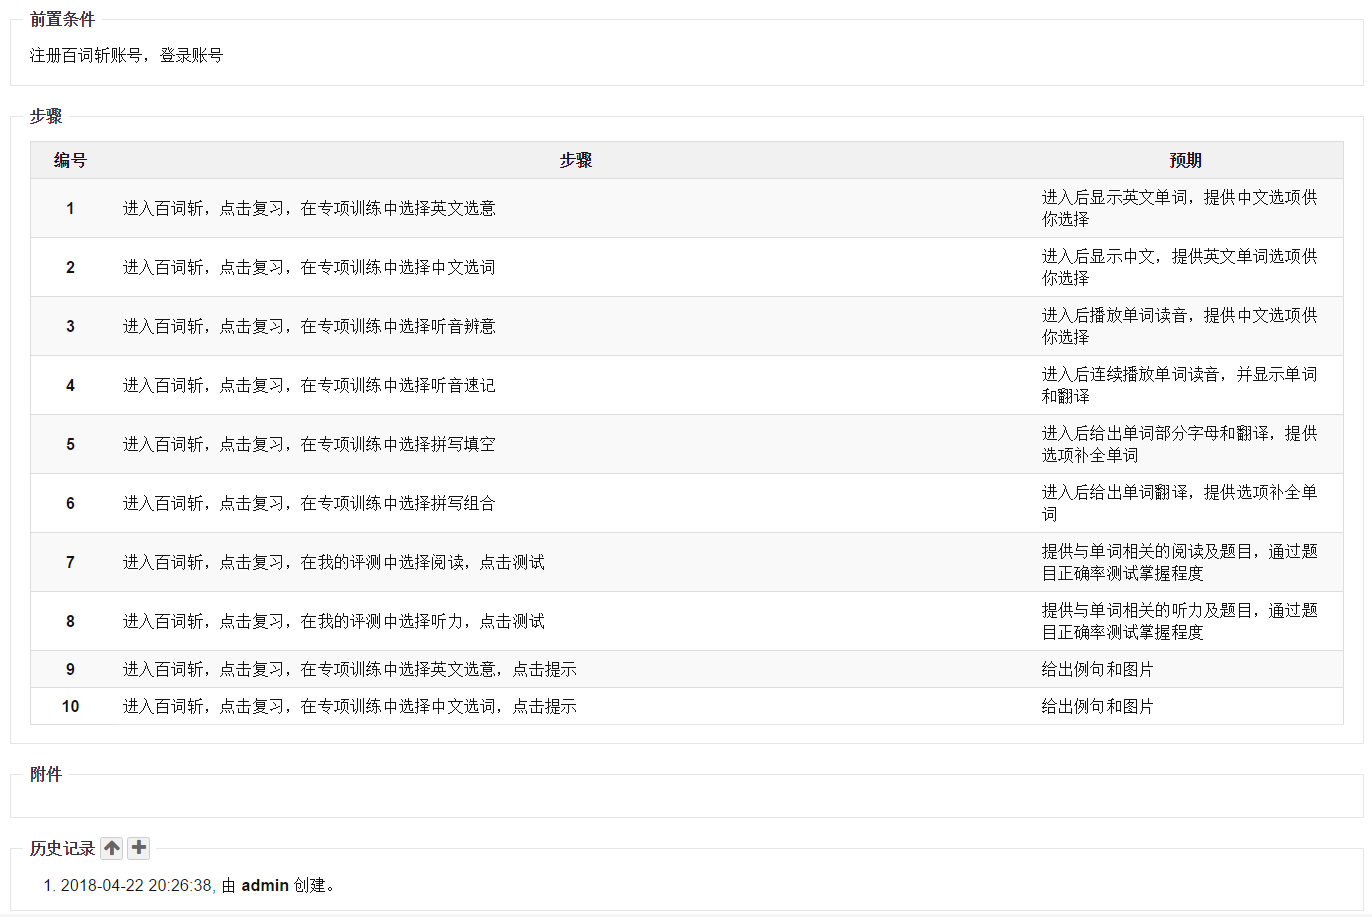This screenshot has width=1372, height=917.
Task: Click the 前置条件 section heading
Action: (x=62, y=19)
